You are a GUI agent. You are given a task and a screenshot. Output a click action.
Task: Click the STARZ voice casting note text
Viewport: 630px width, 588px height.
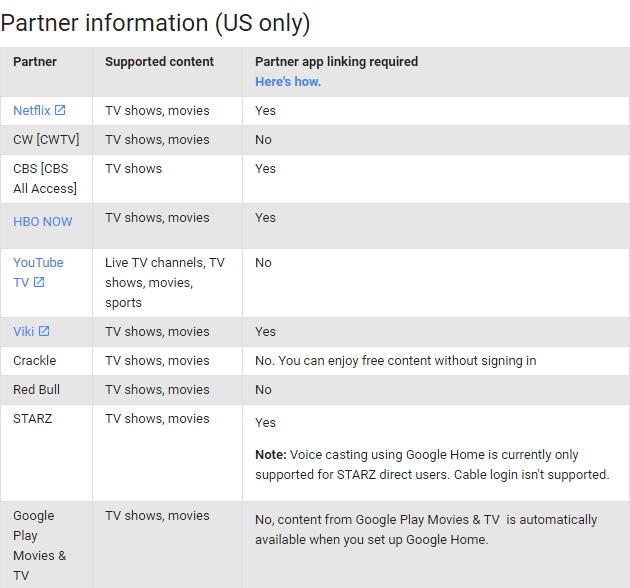tap(432, 464)
